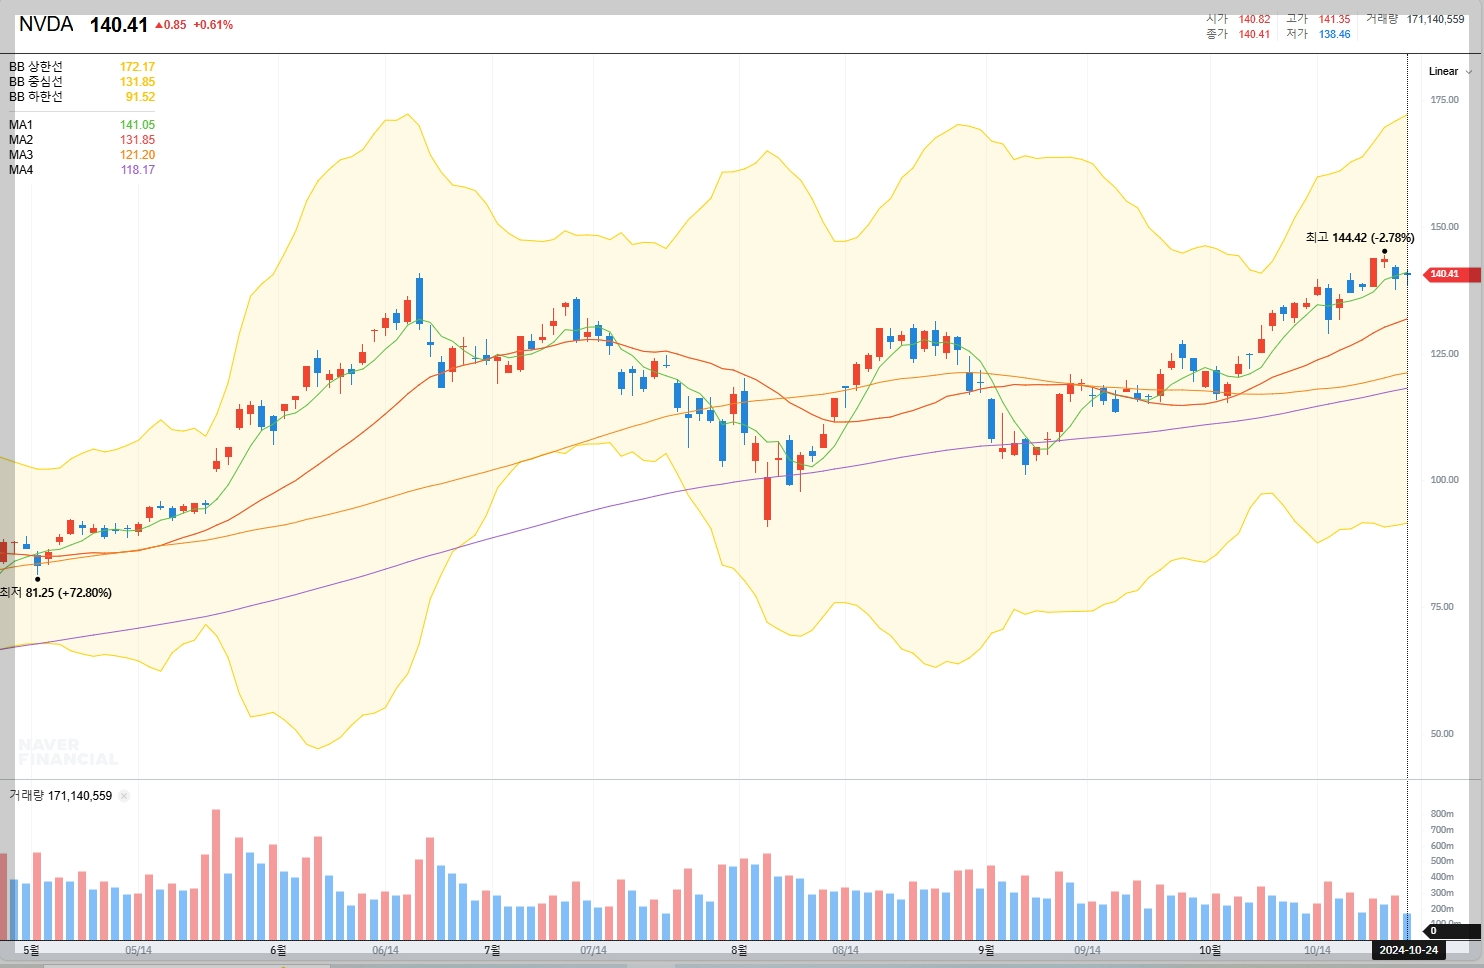Screen dimensions: 1484x968
Task: Click the 최고 144.42 high annotation
Action: 1359,238
